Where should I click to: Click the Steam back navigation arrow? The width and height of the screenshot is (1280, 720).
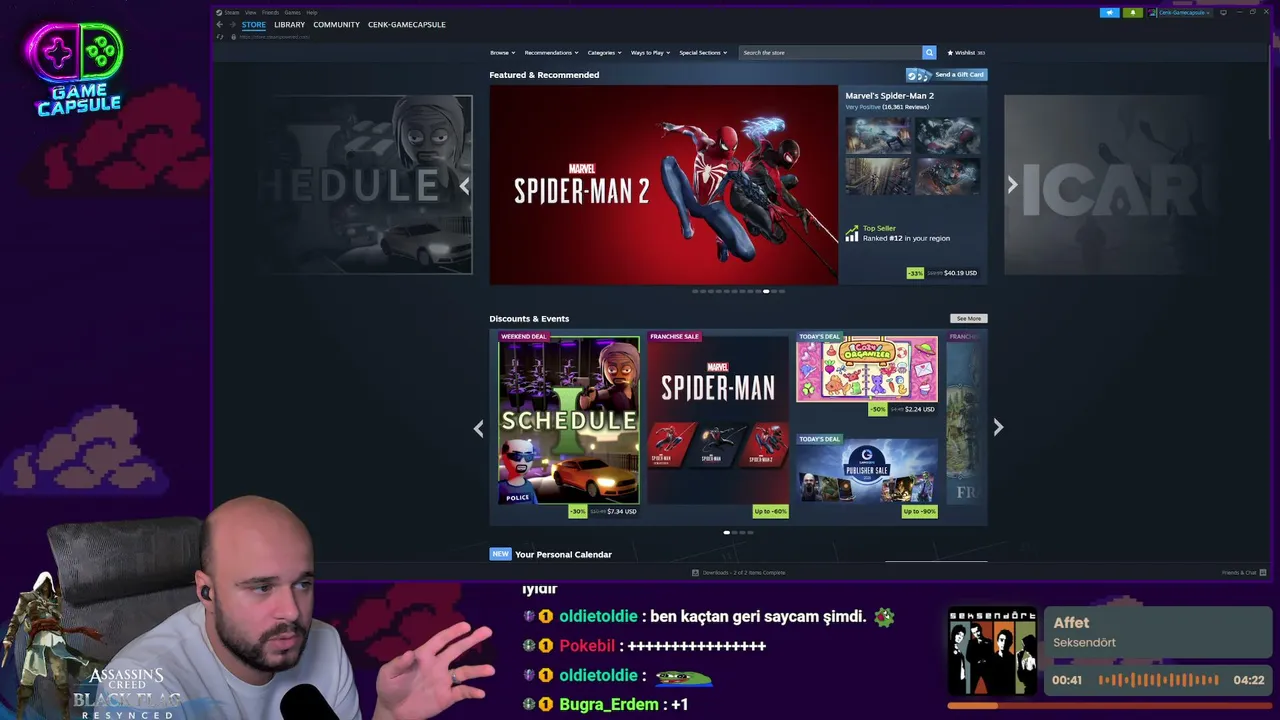pyautogui.click(x=220, y=24)
